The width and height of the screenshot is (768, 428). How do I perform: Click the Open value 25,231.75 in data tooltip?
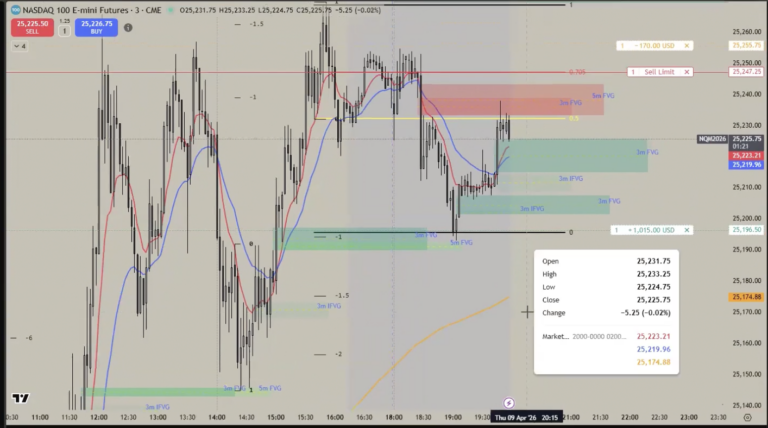click(653, 262)
